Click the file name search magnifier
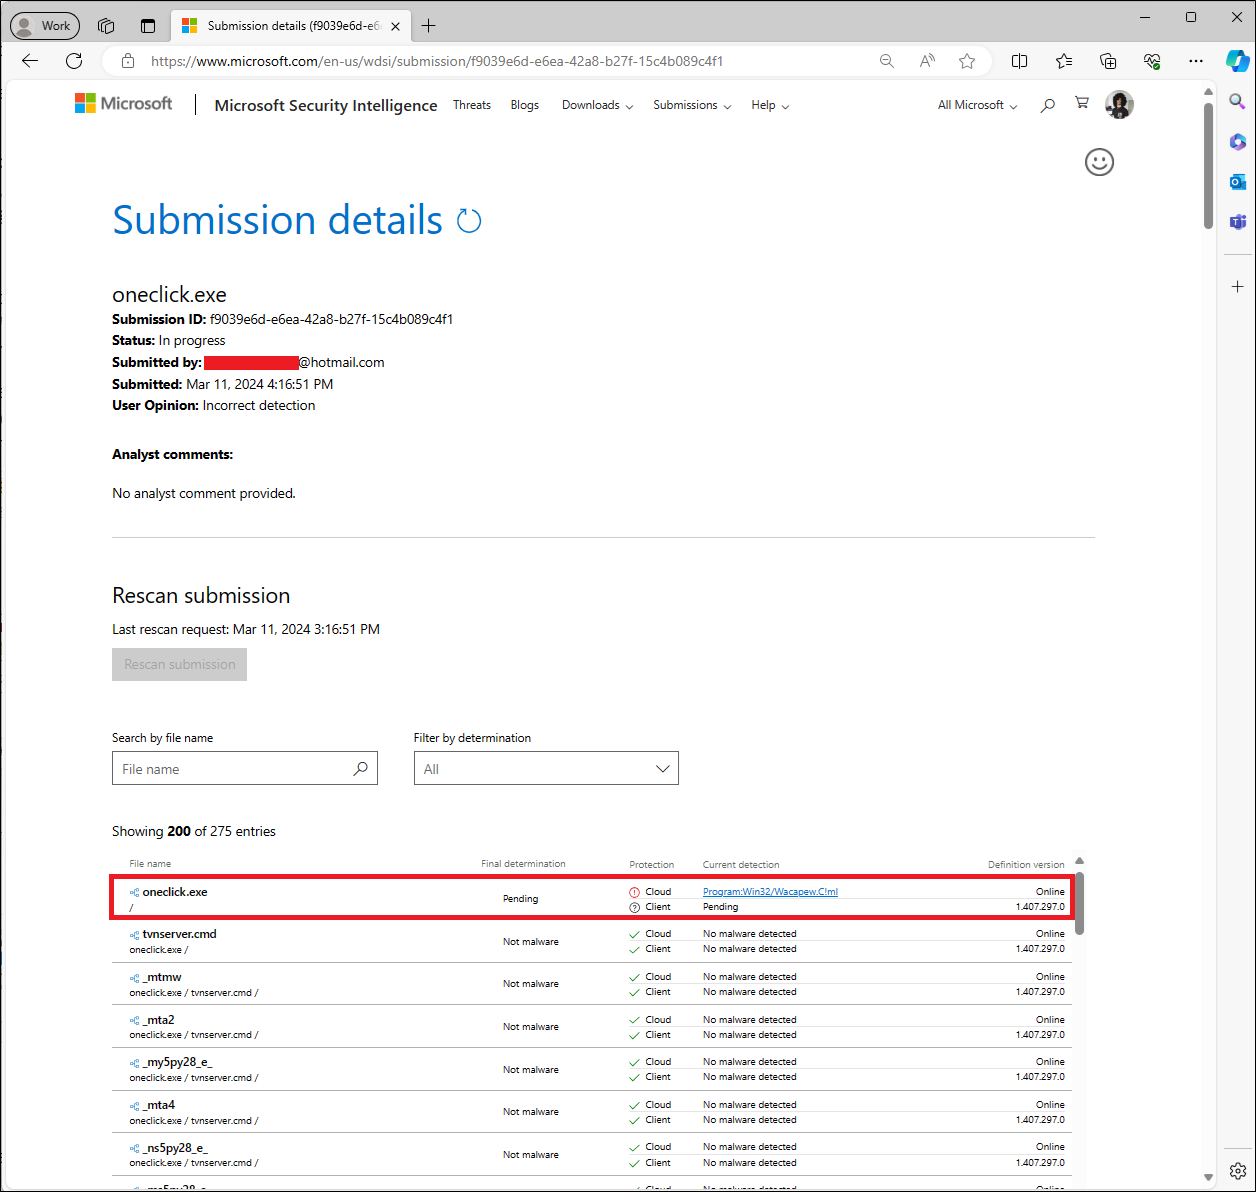This screenshot has height=1192, width=1256. pos(361,768)
